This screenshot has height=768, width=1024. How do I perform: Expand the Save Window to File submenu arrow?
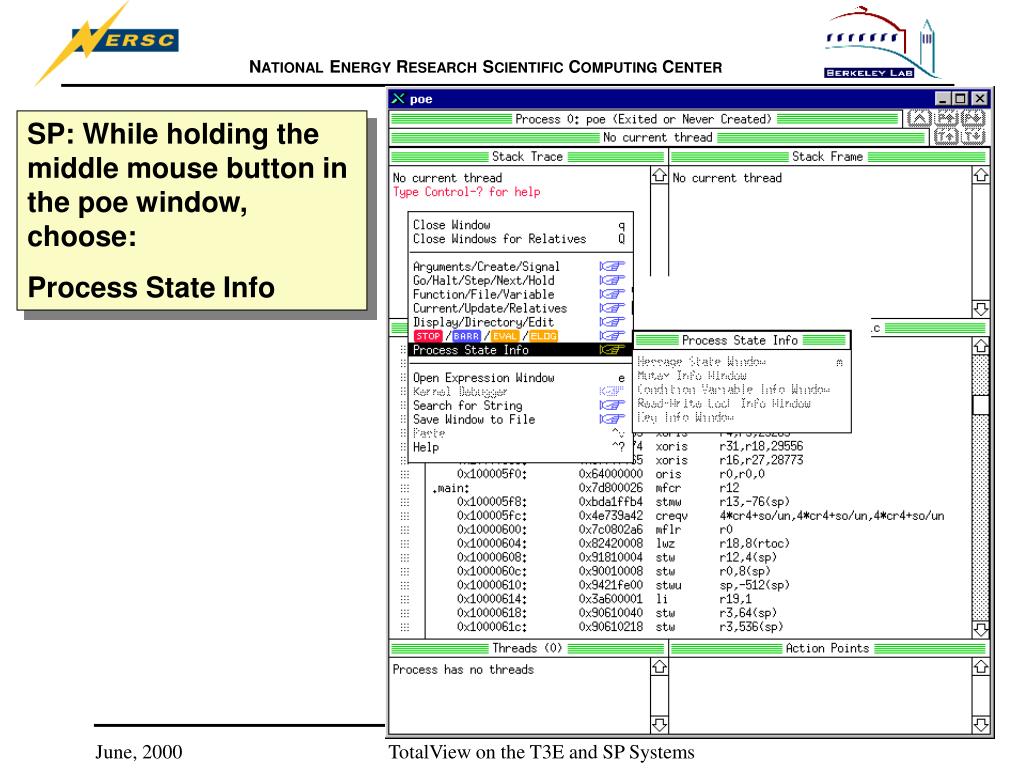point(612,419)
